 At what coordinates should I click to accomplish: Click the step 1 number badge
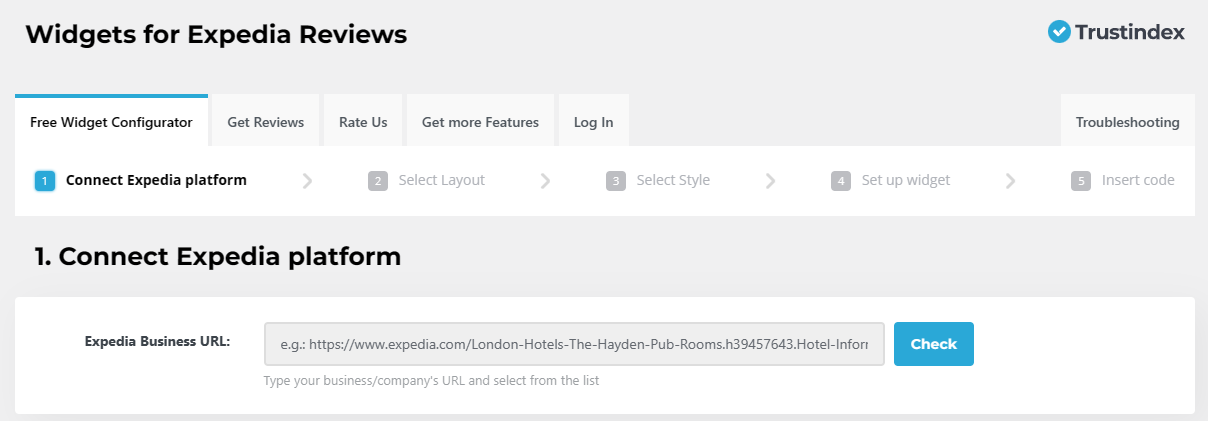44,181
